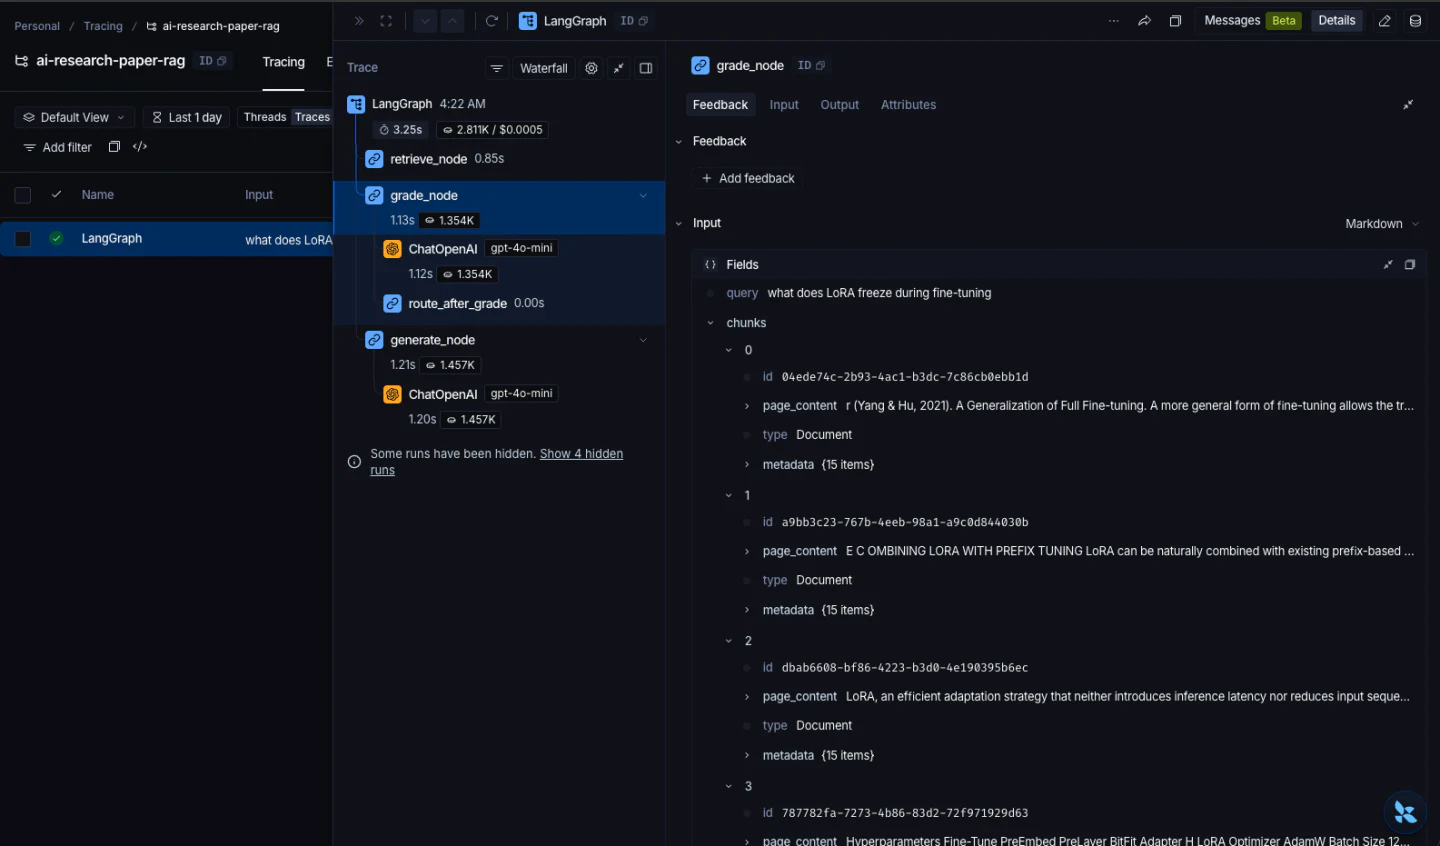Screen dimensions: 1440x846
Task: Refresh the trace with reload icon
Action: tap(492, 21)
